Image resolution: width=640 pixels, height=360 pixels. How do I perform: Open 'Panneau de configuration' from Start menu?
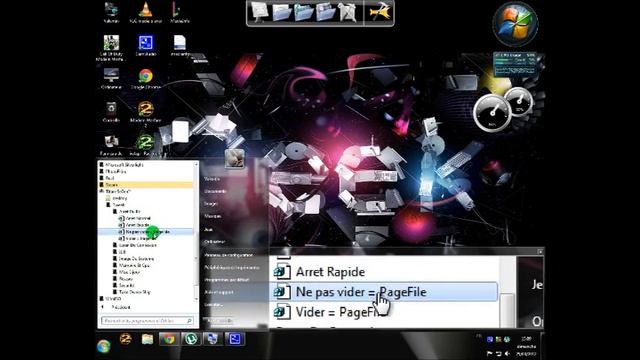click(229, 255)
